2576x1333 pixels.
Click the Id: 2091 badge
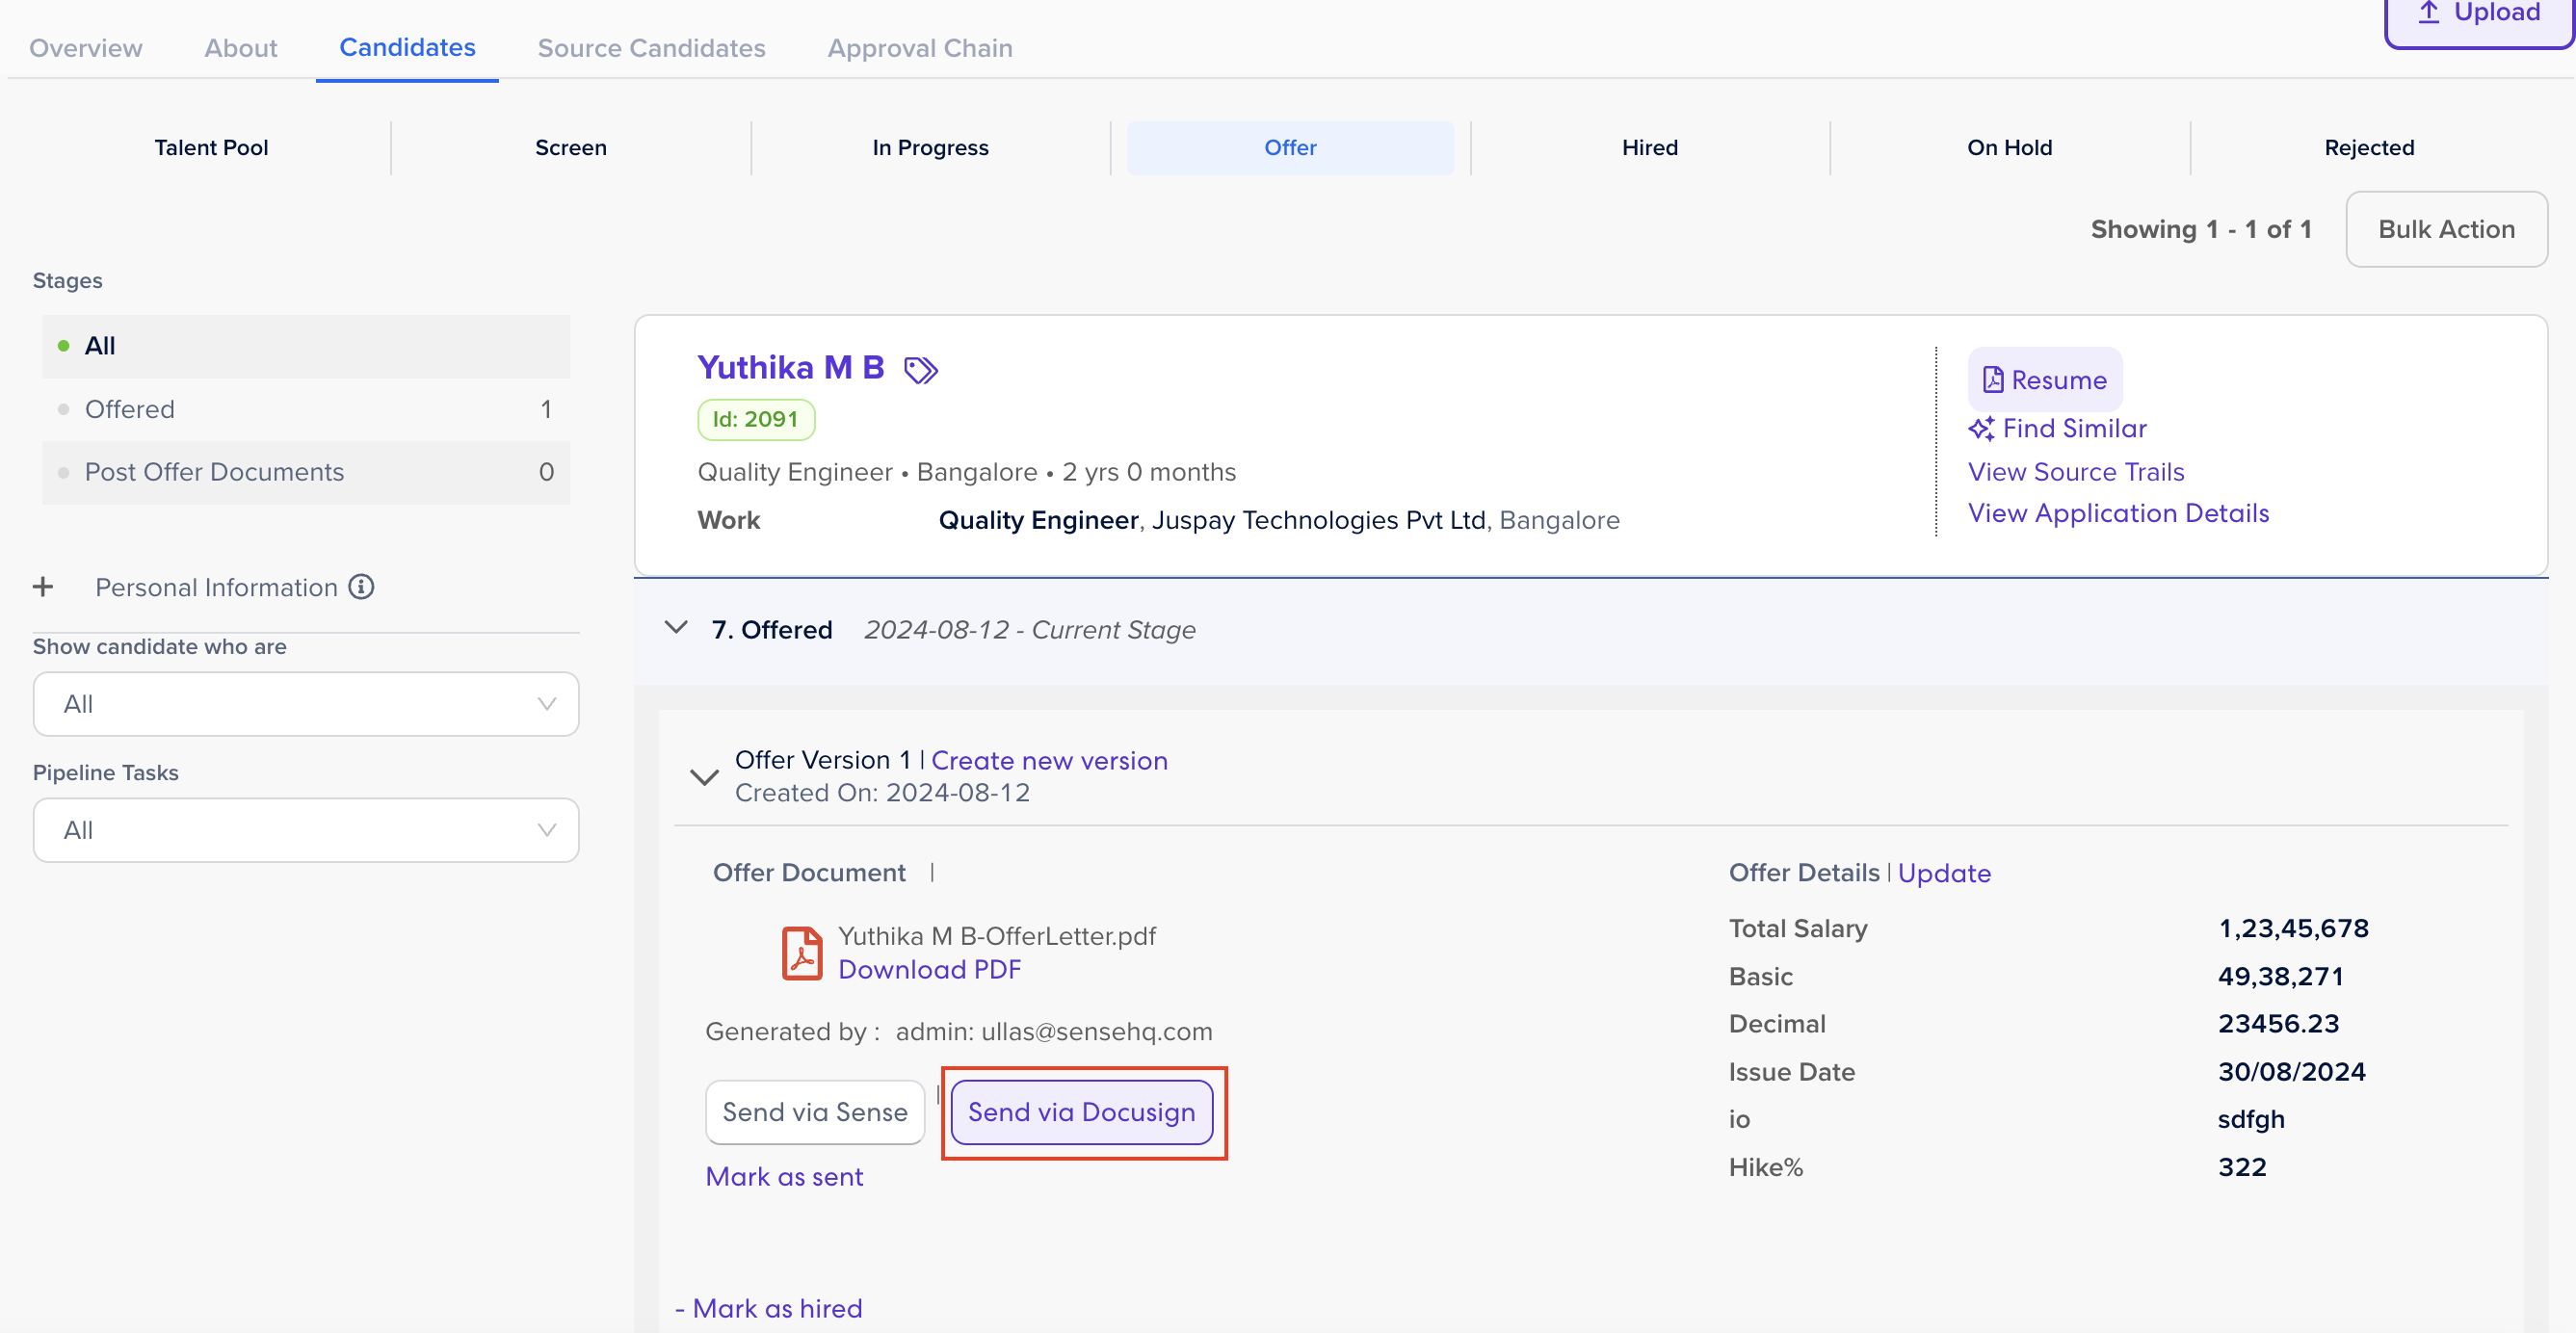[755, 419]
